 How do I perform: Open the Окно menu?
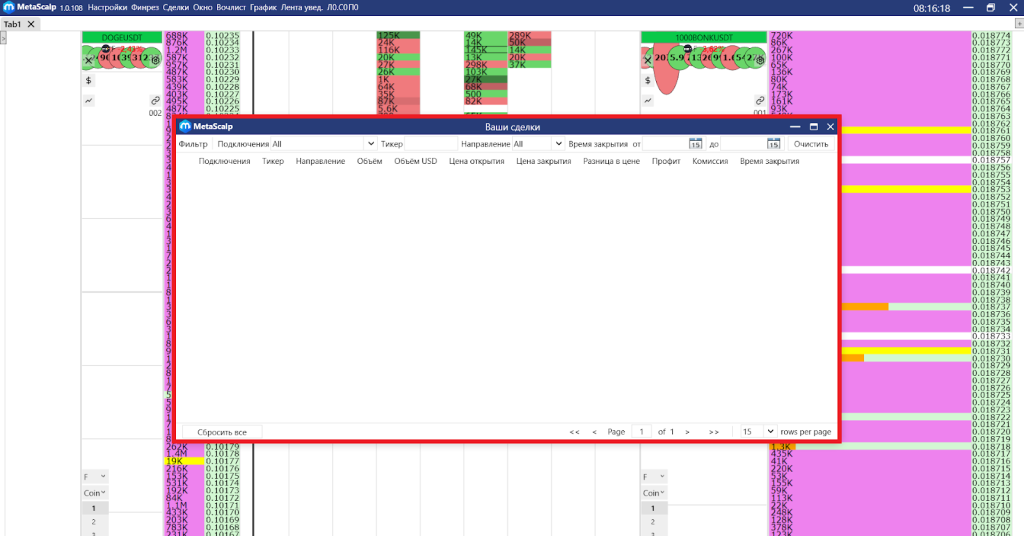click(202, 8)
